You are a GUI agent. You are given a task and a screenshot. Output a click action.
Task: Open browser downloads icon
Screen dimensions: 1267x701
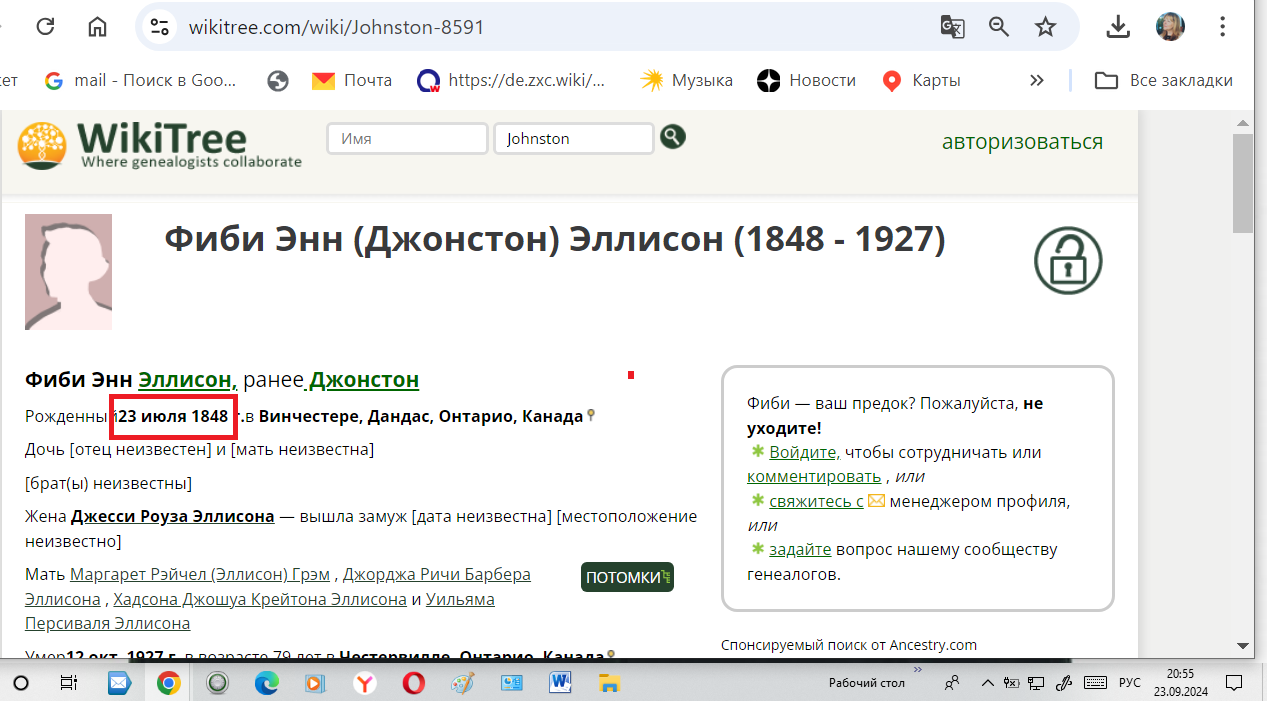click(x=1118, y=27)
